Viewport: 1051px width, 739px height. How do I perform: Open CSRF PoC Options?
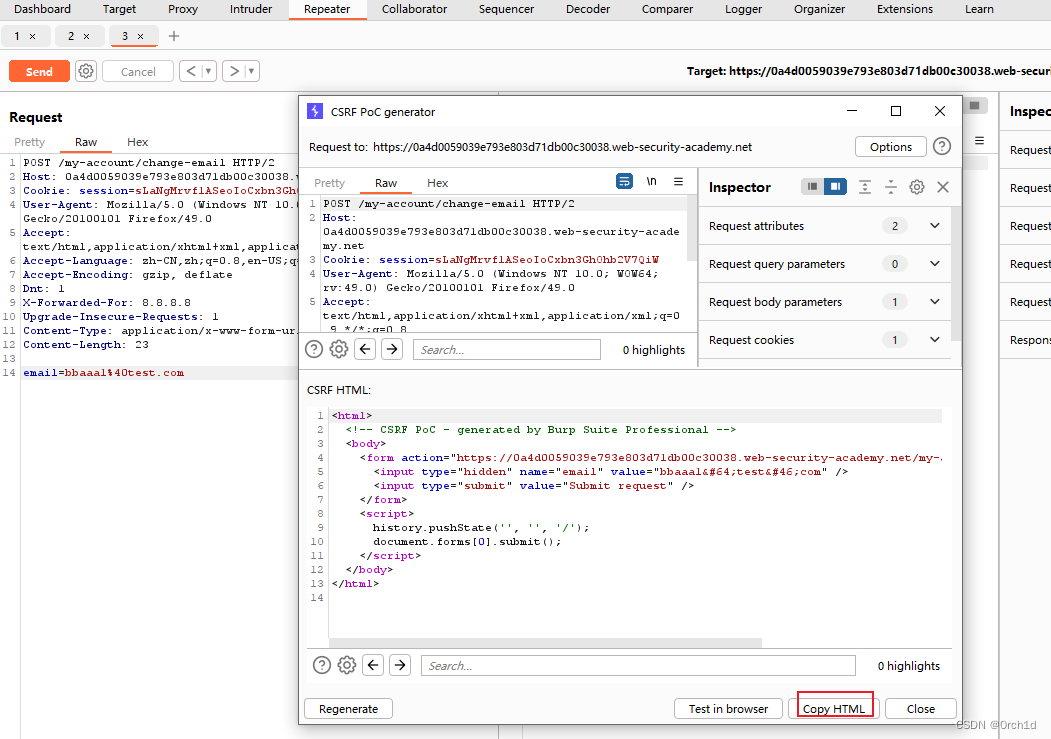click(891, 147)
